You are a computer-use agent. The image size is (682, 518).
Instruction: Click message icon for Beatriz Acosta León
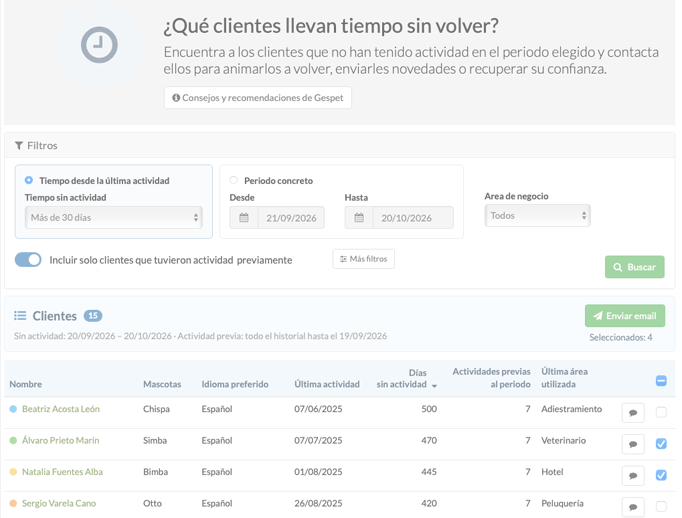(633, 412)
